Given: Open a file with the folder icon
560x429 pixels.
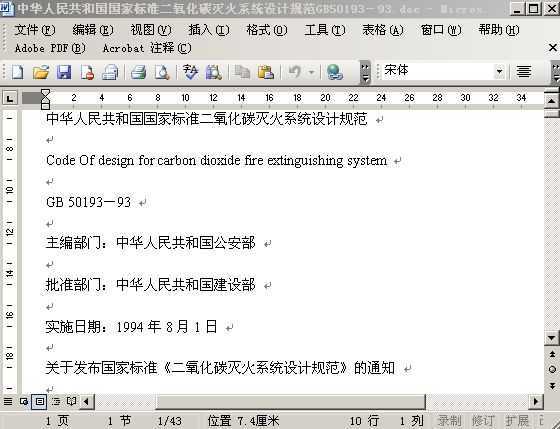Looking at the screenshot, I should point(41,72).
